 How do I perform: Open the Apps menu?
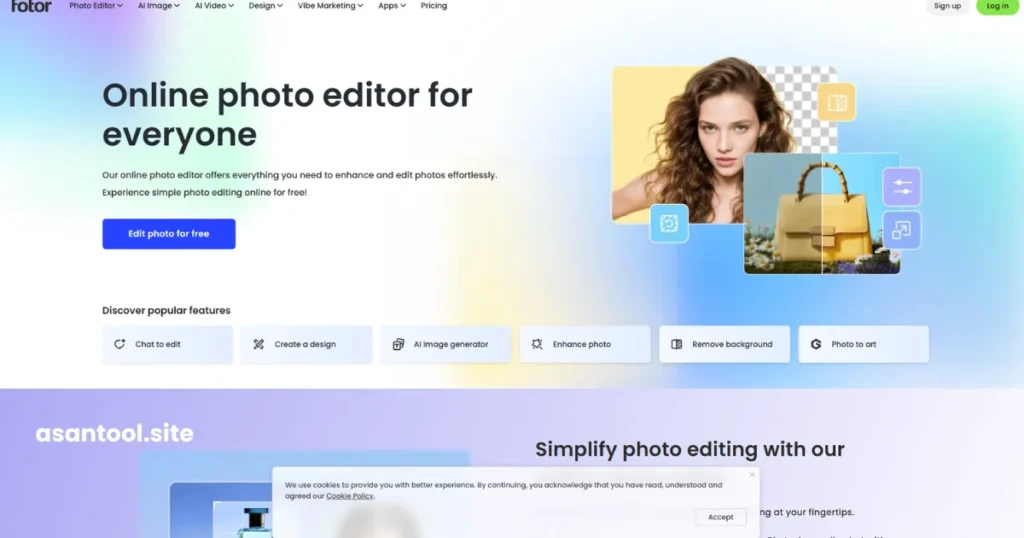click(392, 6)
